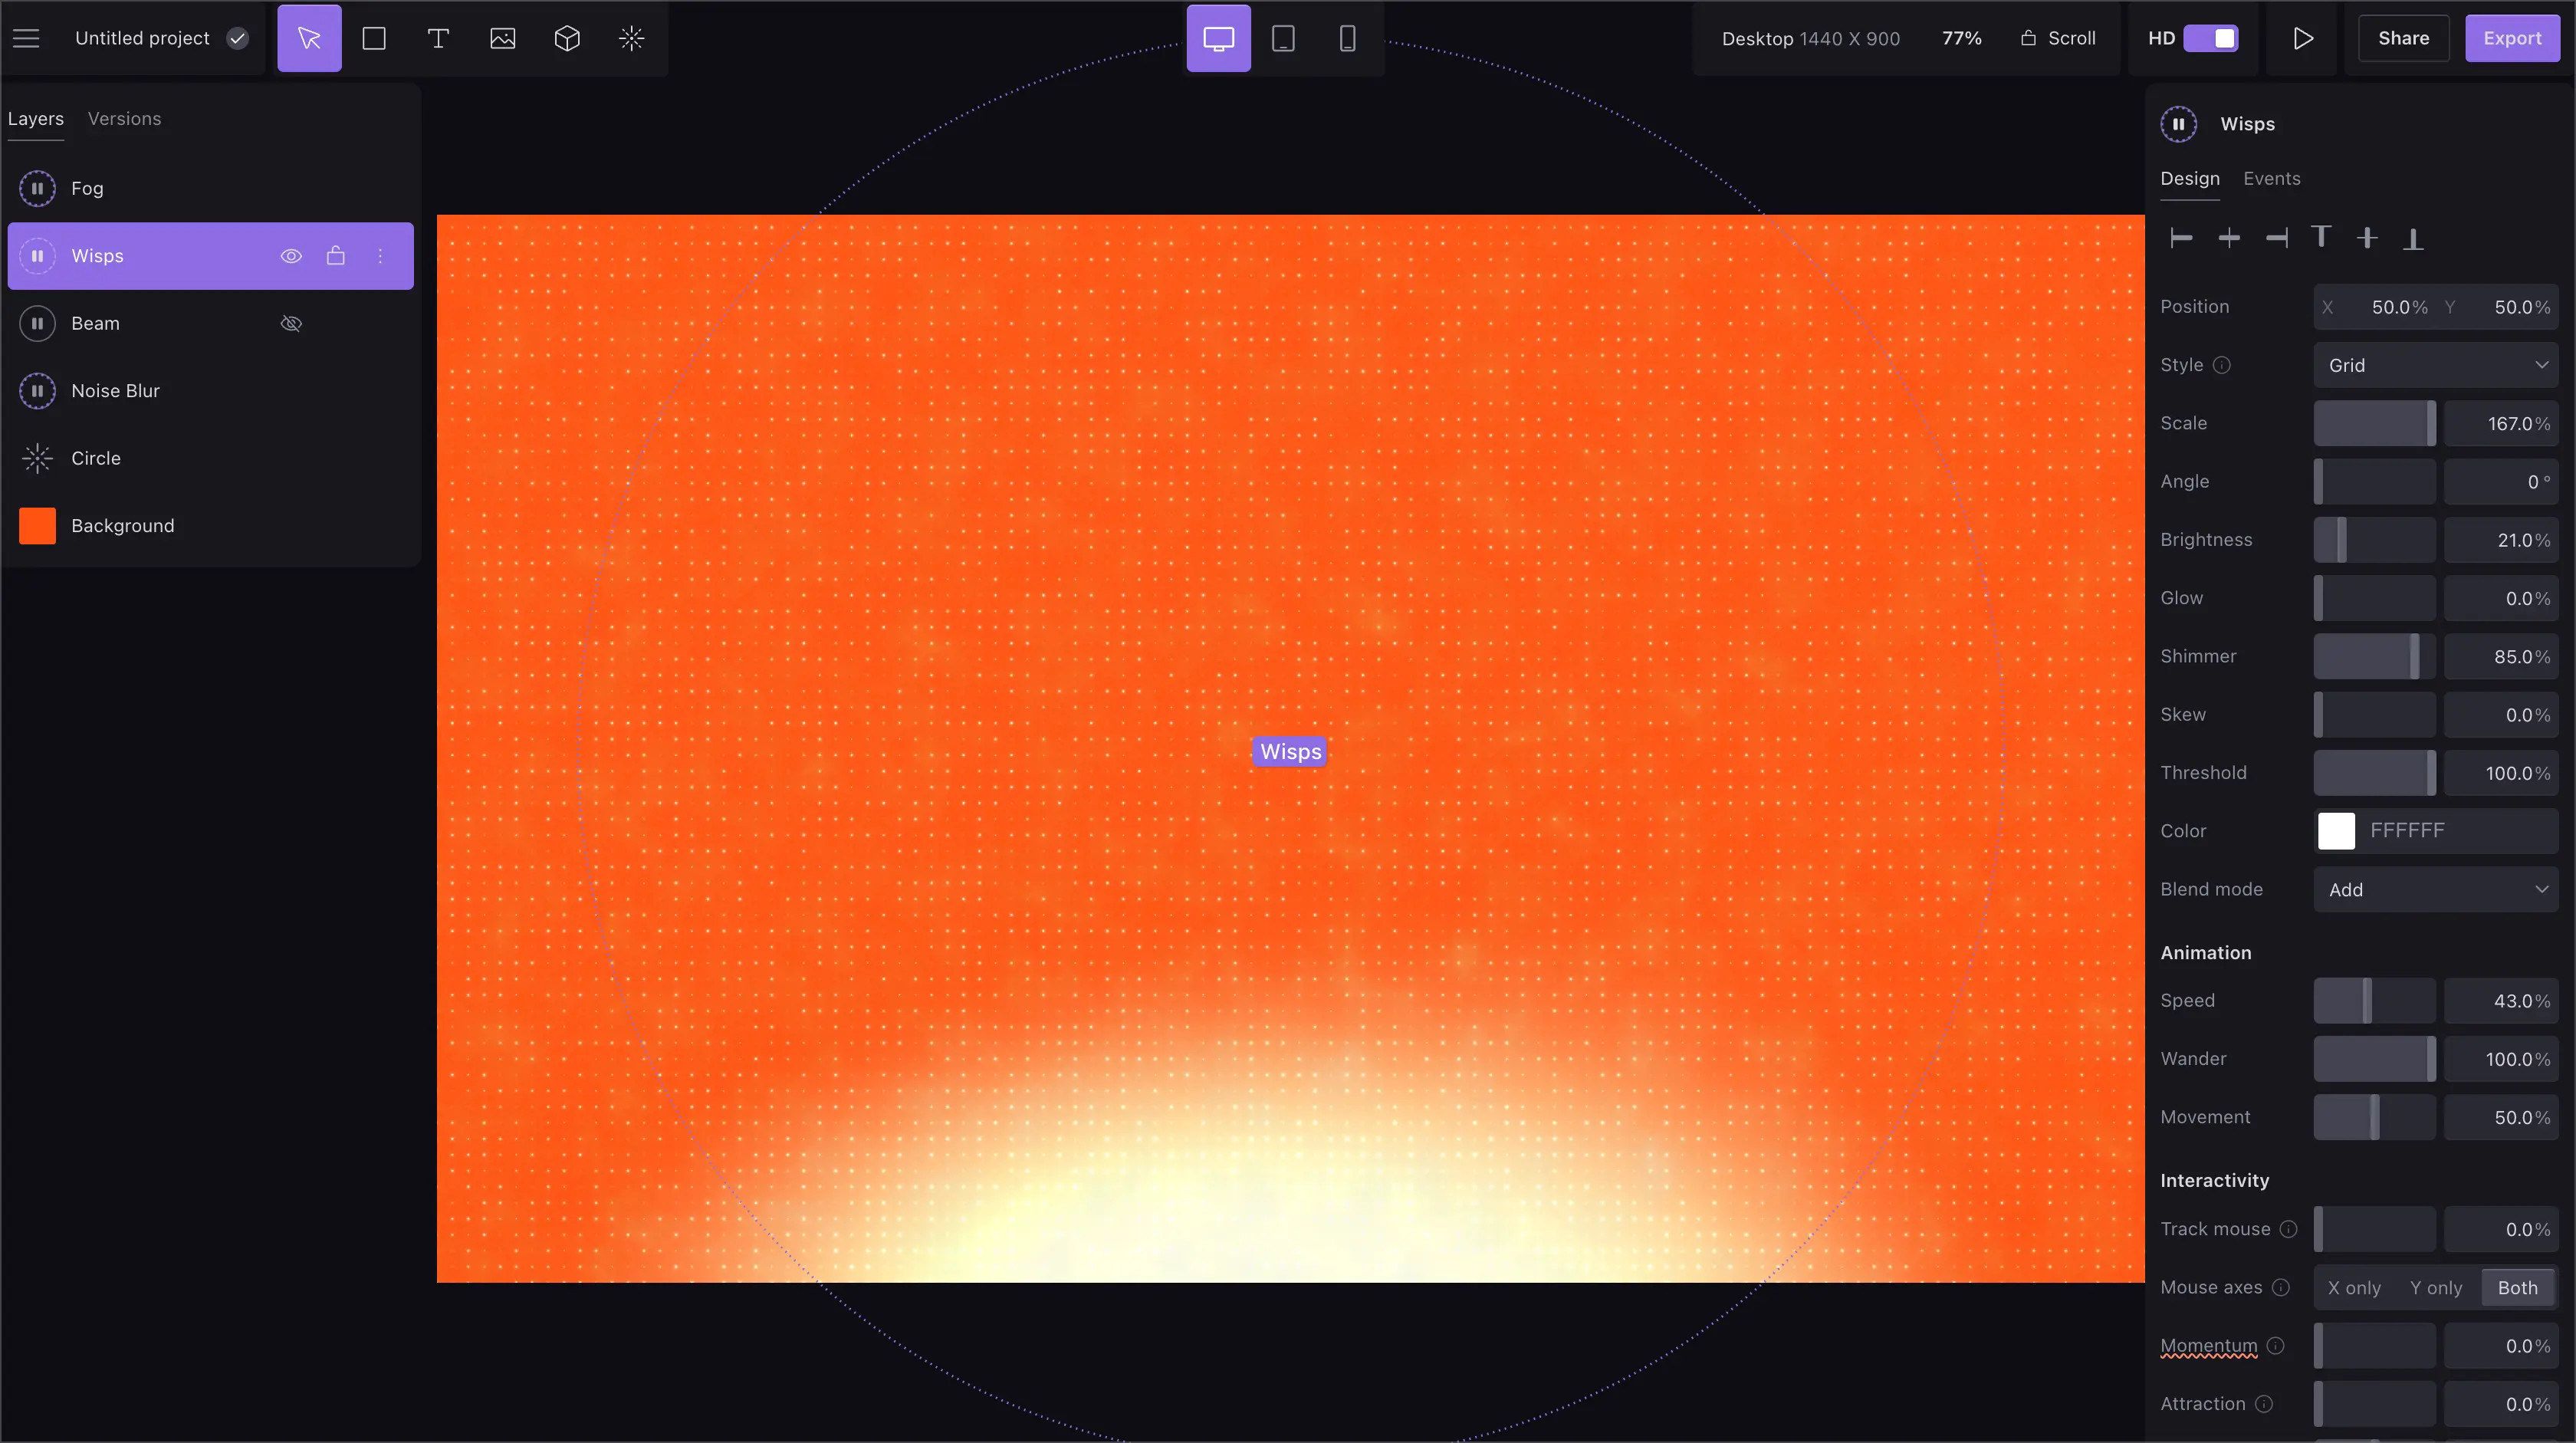Switch to the Versions tab
Viewport: 2576px width, 1443px height.
point(124,118)
